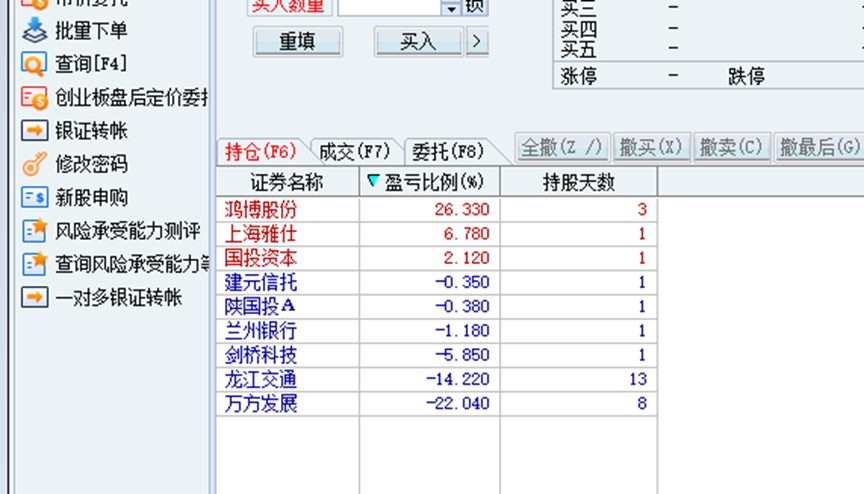Open 银证转帐 transfer arrow icon
Viewport: 864px width, 494px height.
[x=34, y=131]
